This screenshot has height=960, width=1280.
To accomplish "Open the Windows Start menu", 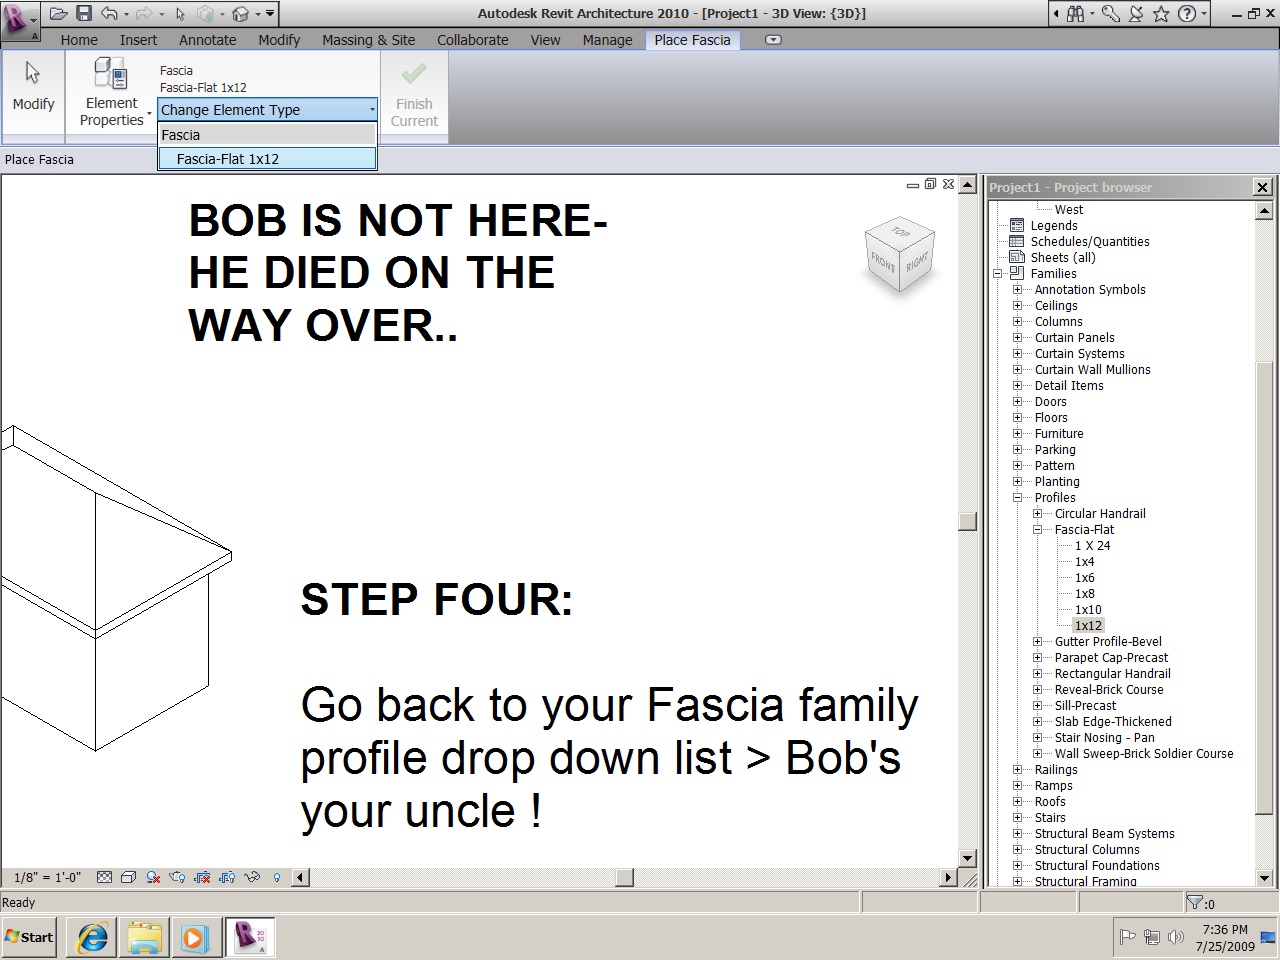I will (29, 937).
